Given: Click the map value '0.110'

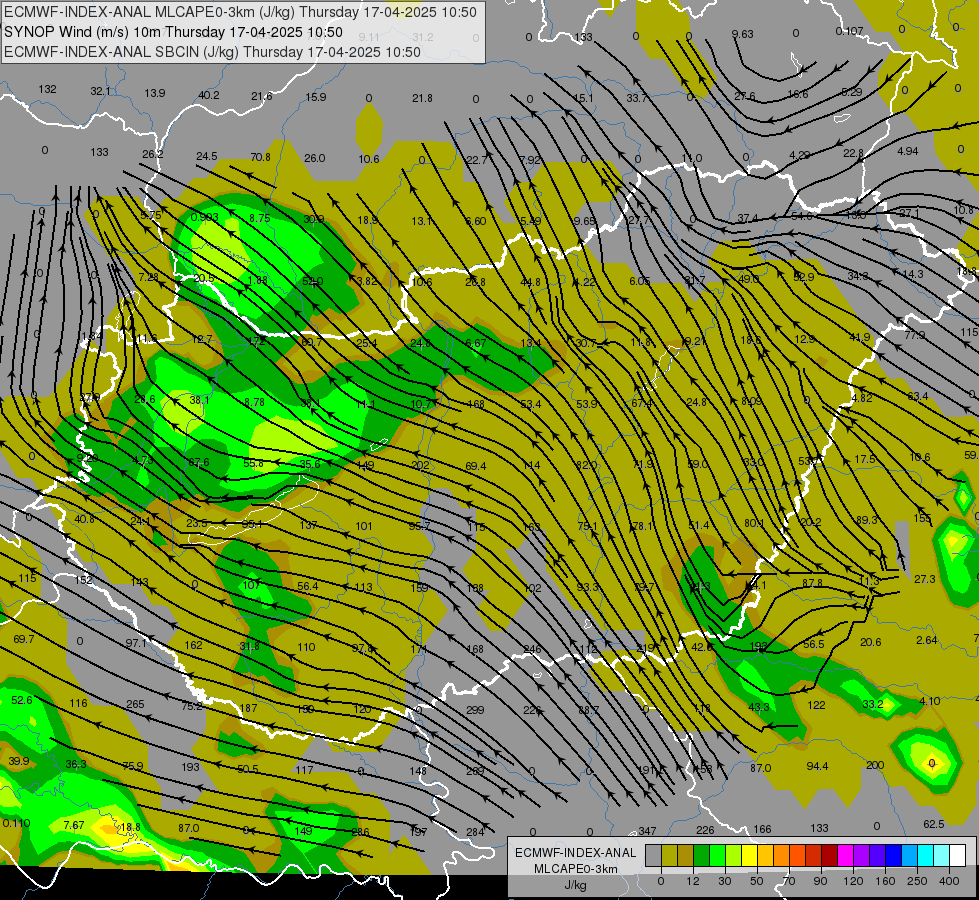Looking at the screenshot, I should tap(16, 823).
